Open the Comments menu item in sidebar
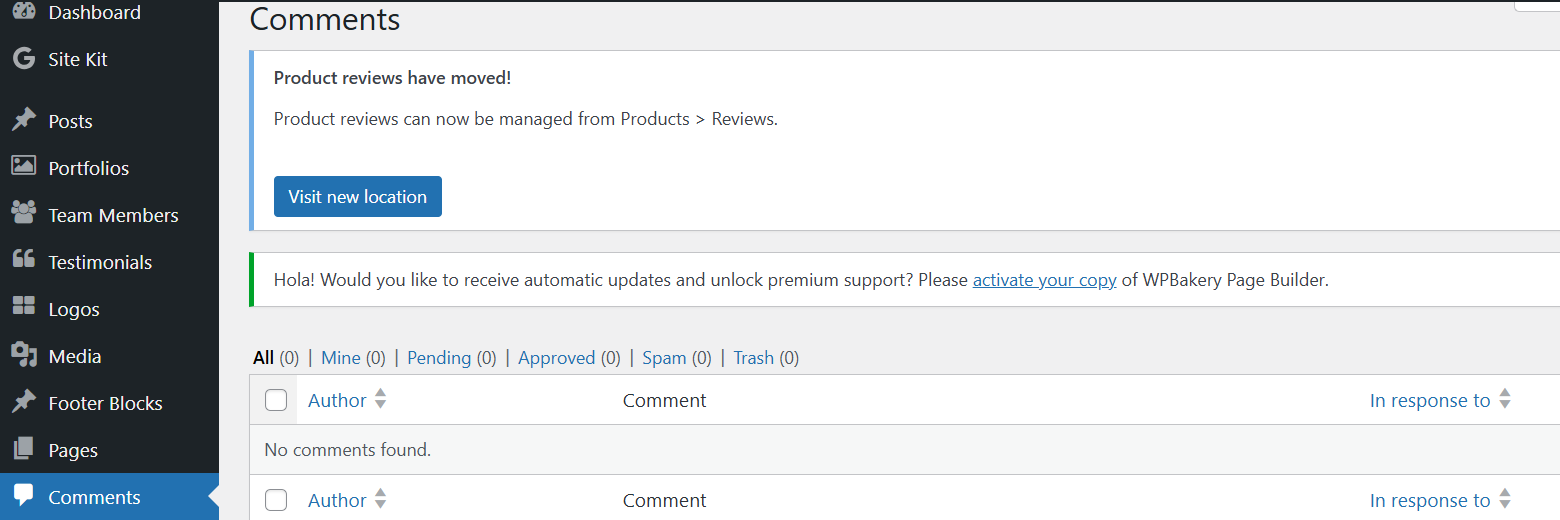This screenshot has width=1560, height=520. pyautogui.click(x=94, y=497)
